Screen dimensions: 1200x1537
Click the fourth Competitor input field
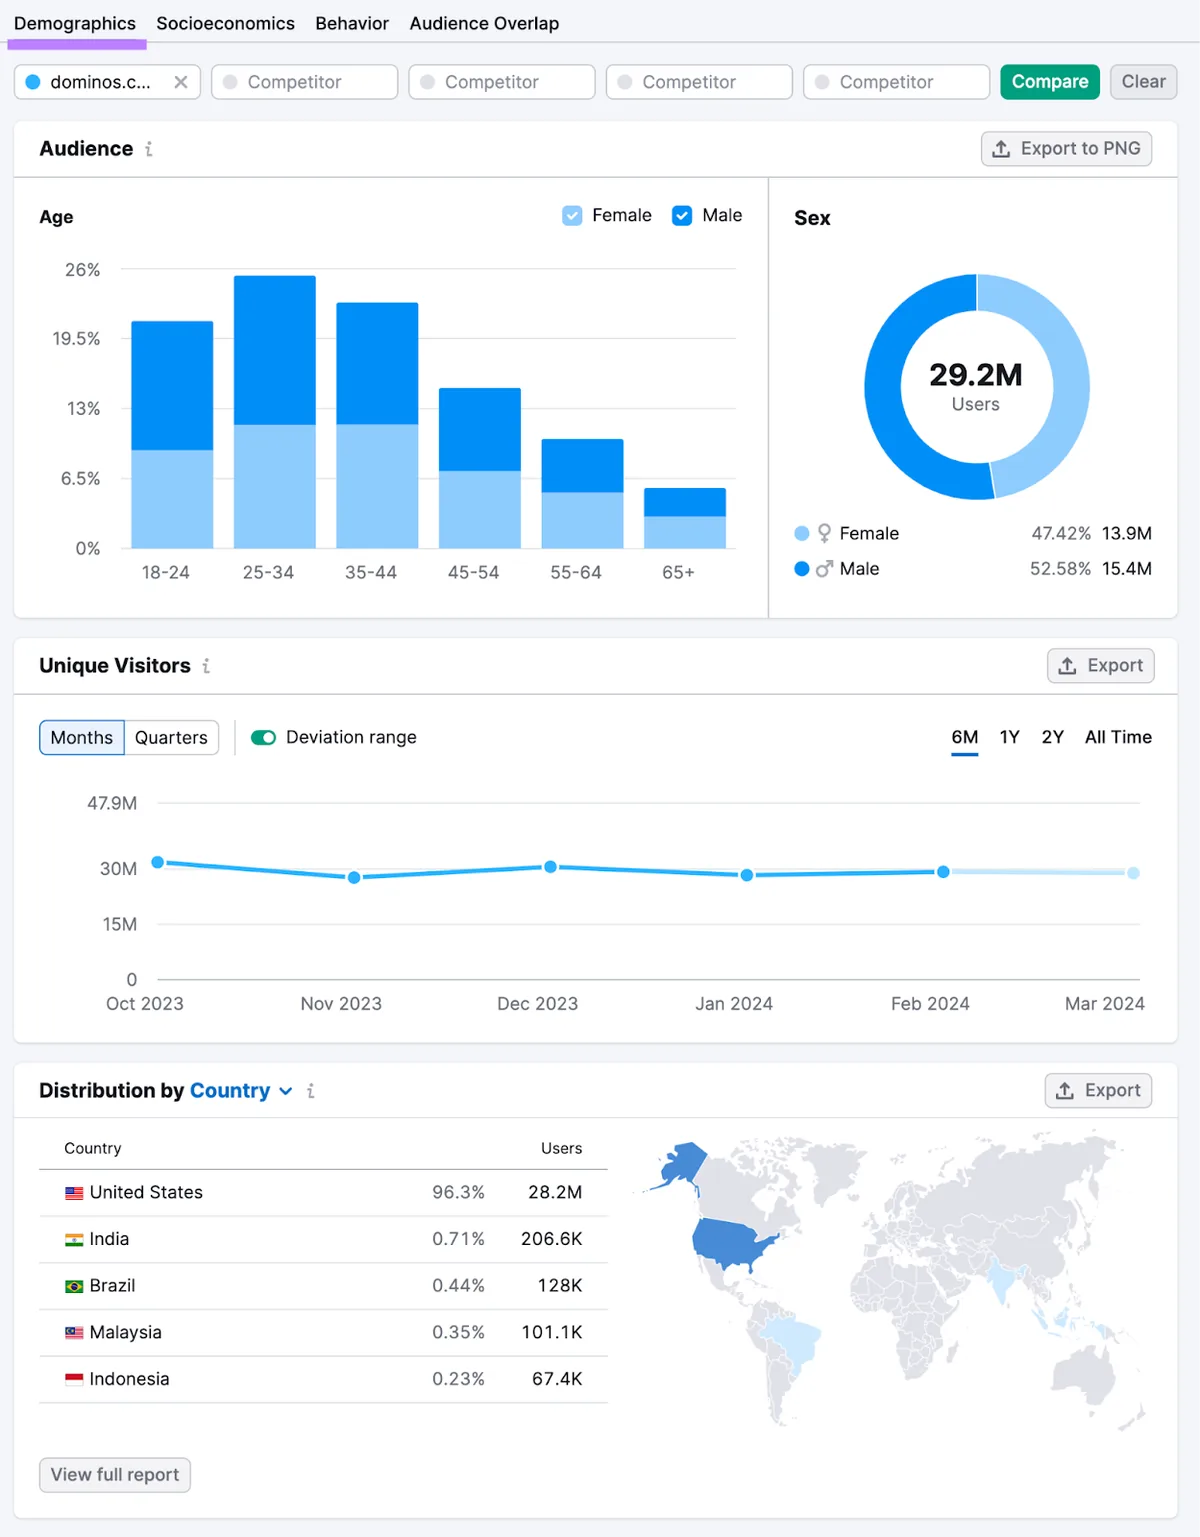pos(896,82)
